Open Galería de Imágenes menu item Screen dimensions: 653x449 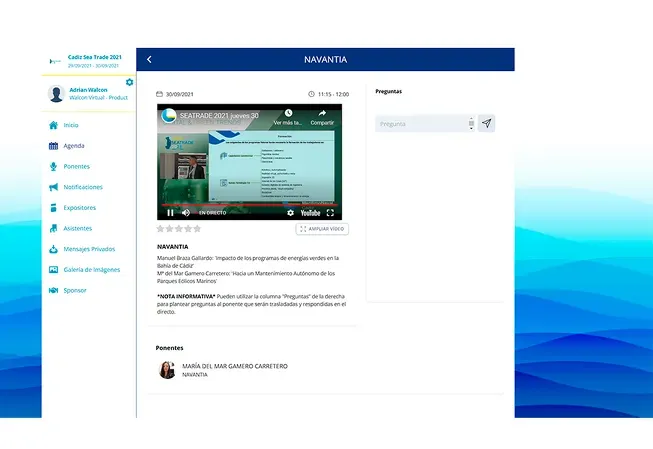pos(92,269)
